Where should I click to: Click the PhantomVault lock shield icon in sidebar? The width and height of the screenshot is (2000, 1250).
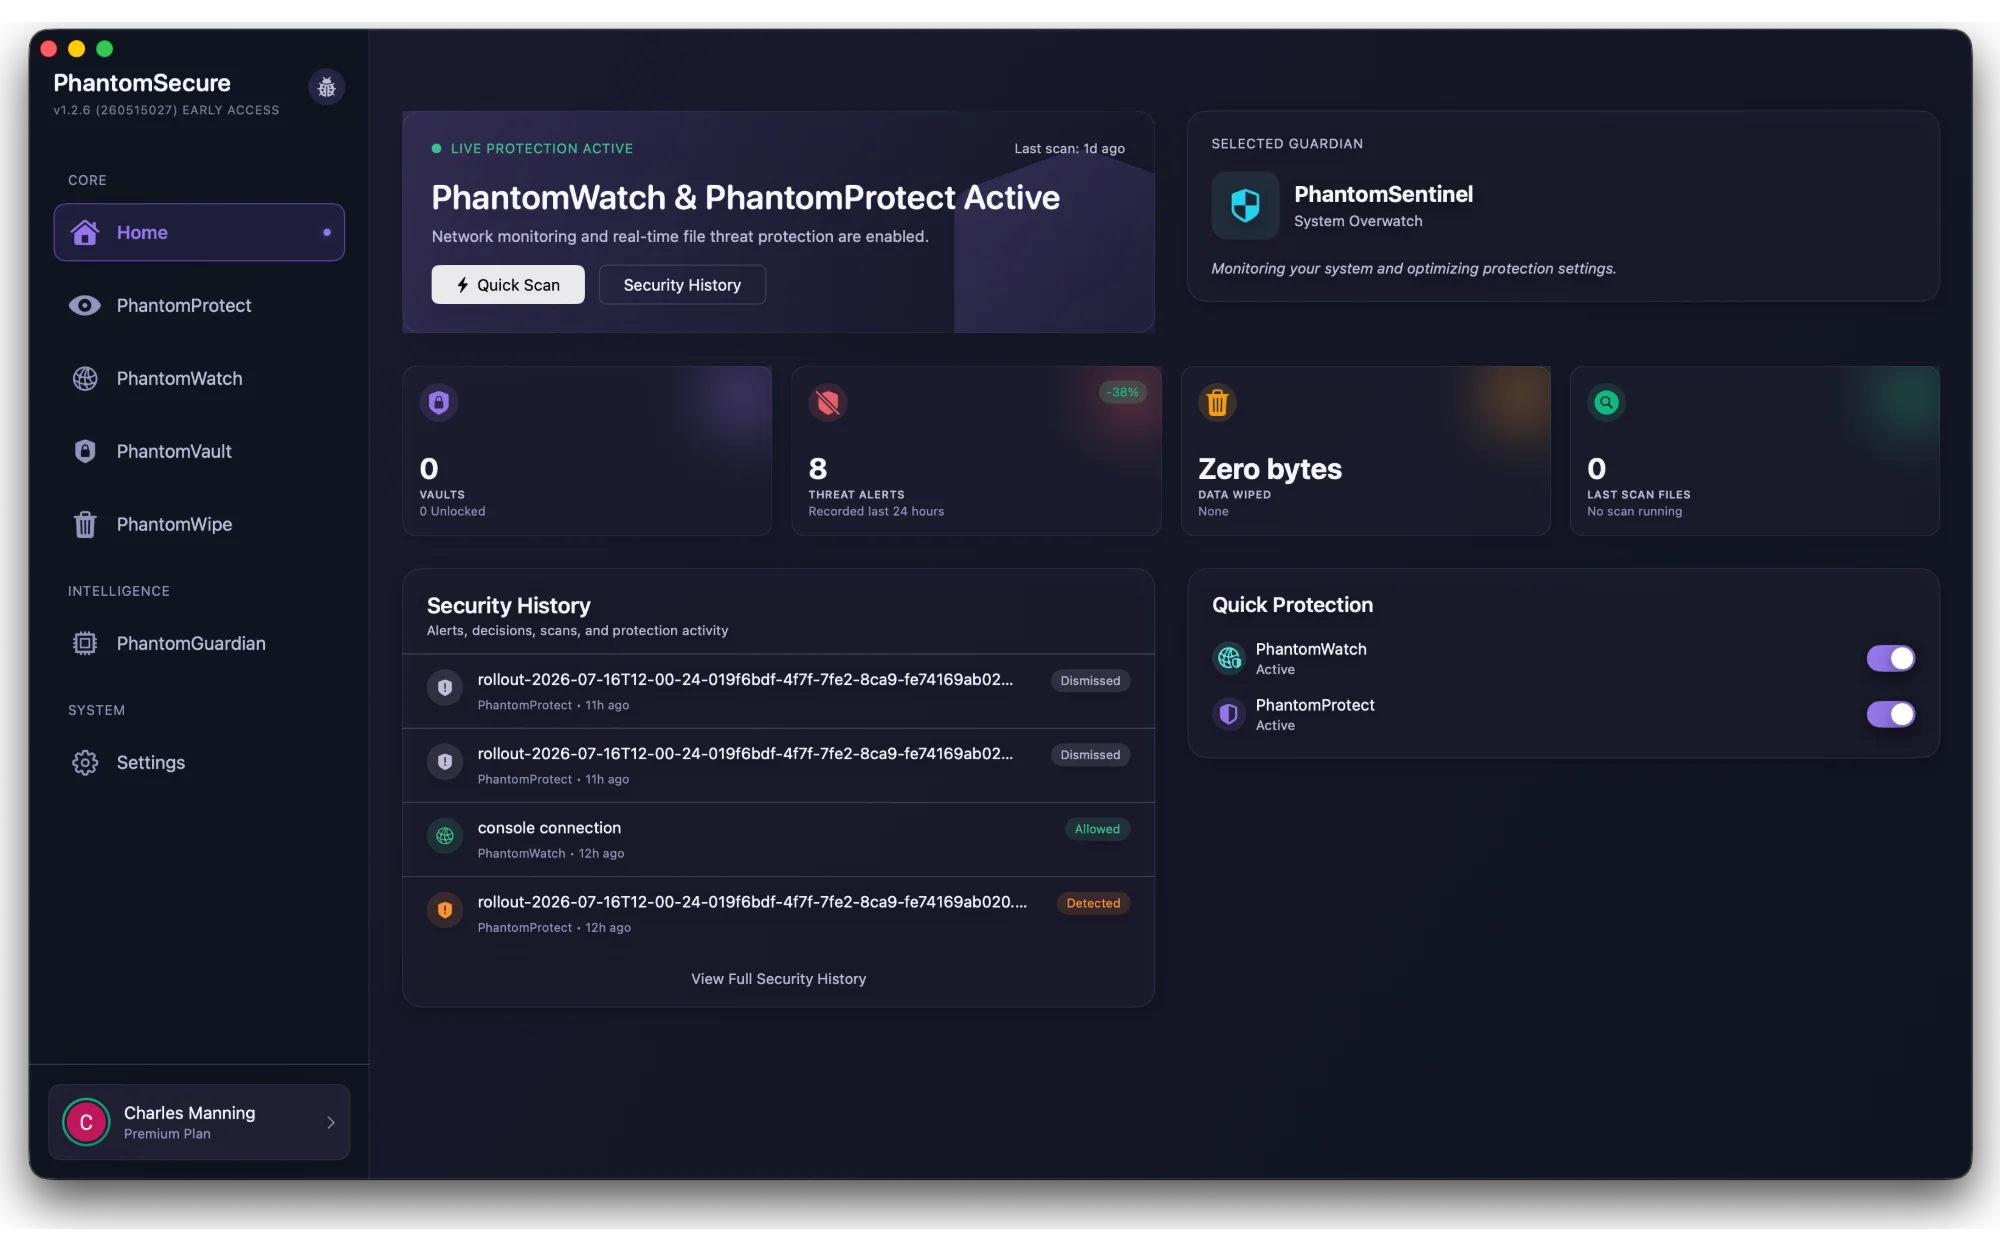(x=85, y=451)
